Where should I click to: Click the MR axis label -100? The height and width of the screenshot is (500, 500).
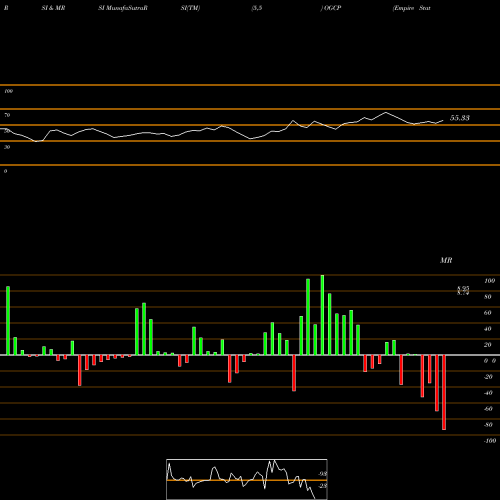pyautogui.click(x=490, y=441)
